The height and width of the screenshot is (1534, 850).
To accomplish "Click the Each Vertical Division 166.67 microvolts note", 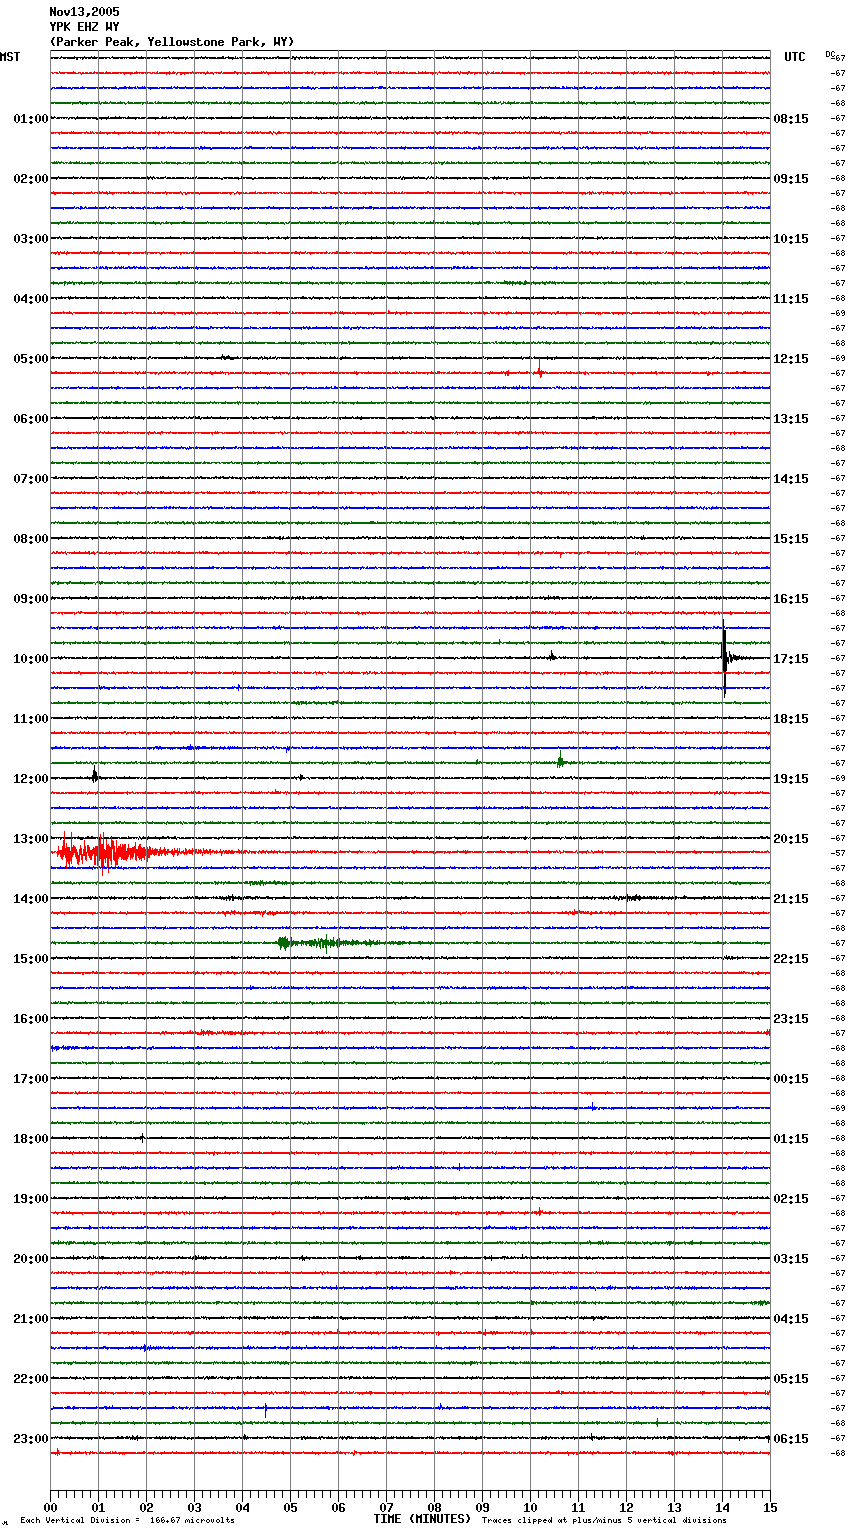I will (x=127, y=1520).
